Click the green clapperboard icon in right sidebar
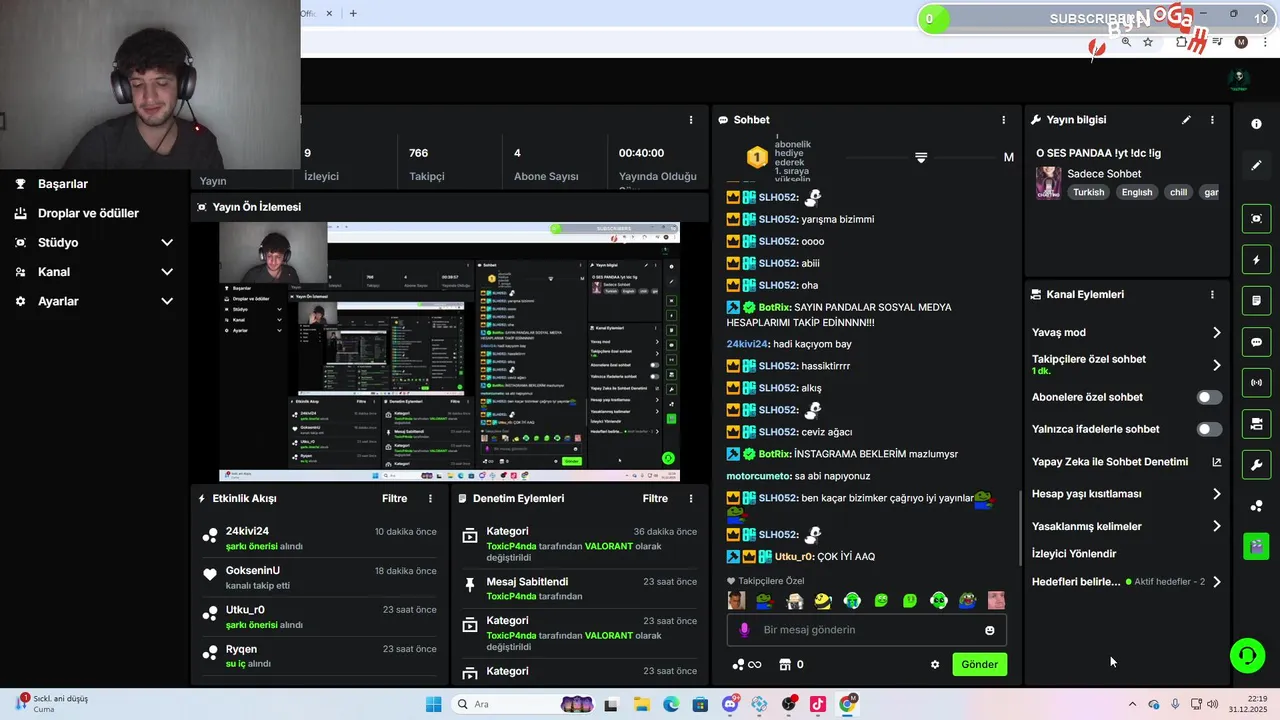The height and width of the screenshot is (720, 1280). coord(1256,546)
